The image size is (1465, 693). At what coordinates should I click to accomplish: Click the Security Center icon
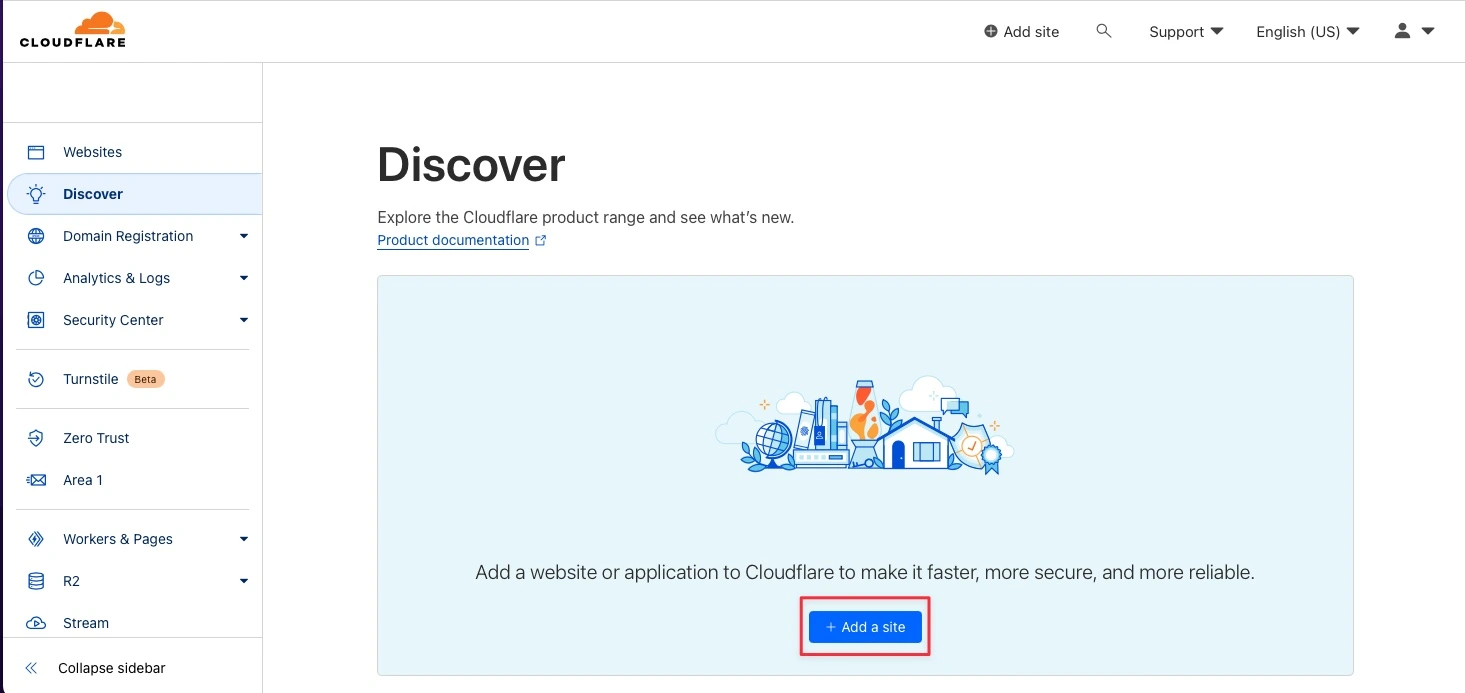36,320
